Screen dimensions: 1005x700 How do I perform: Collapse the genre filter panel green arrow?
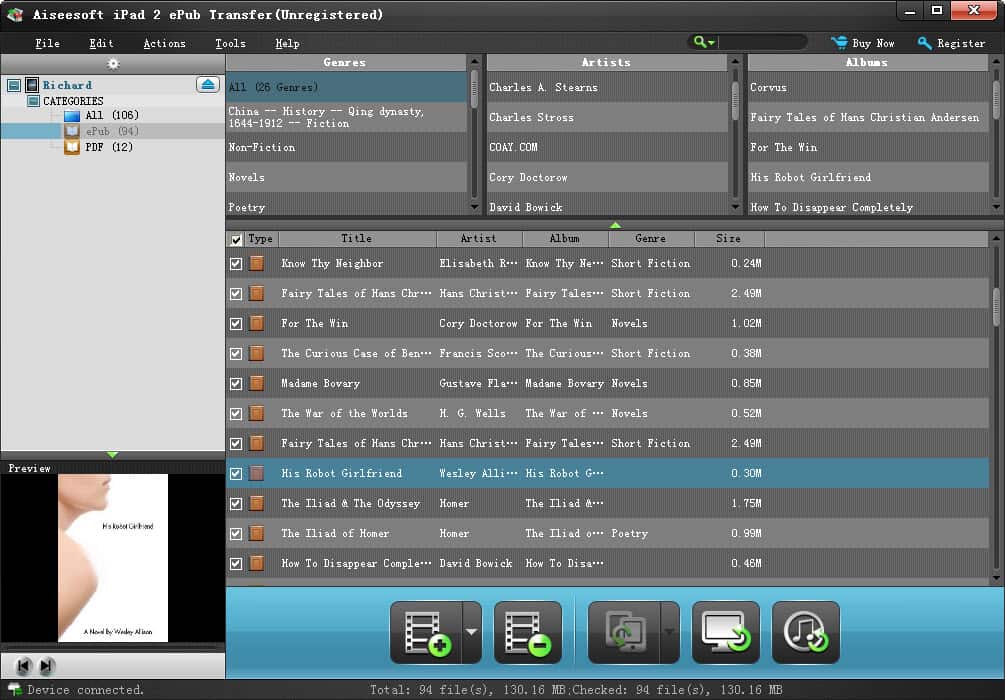pos(615,225)
